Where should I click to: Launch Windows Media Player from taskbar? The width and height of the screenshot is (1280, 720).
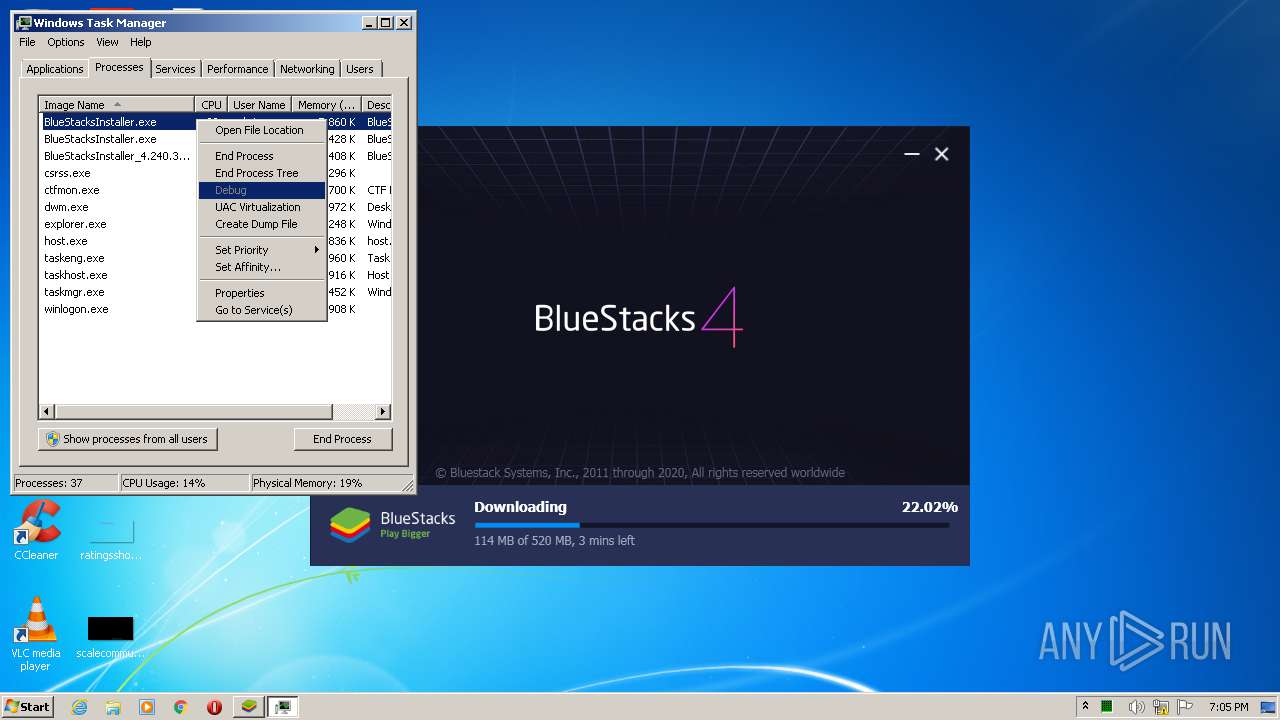coord(147,707)
